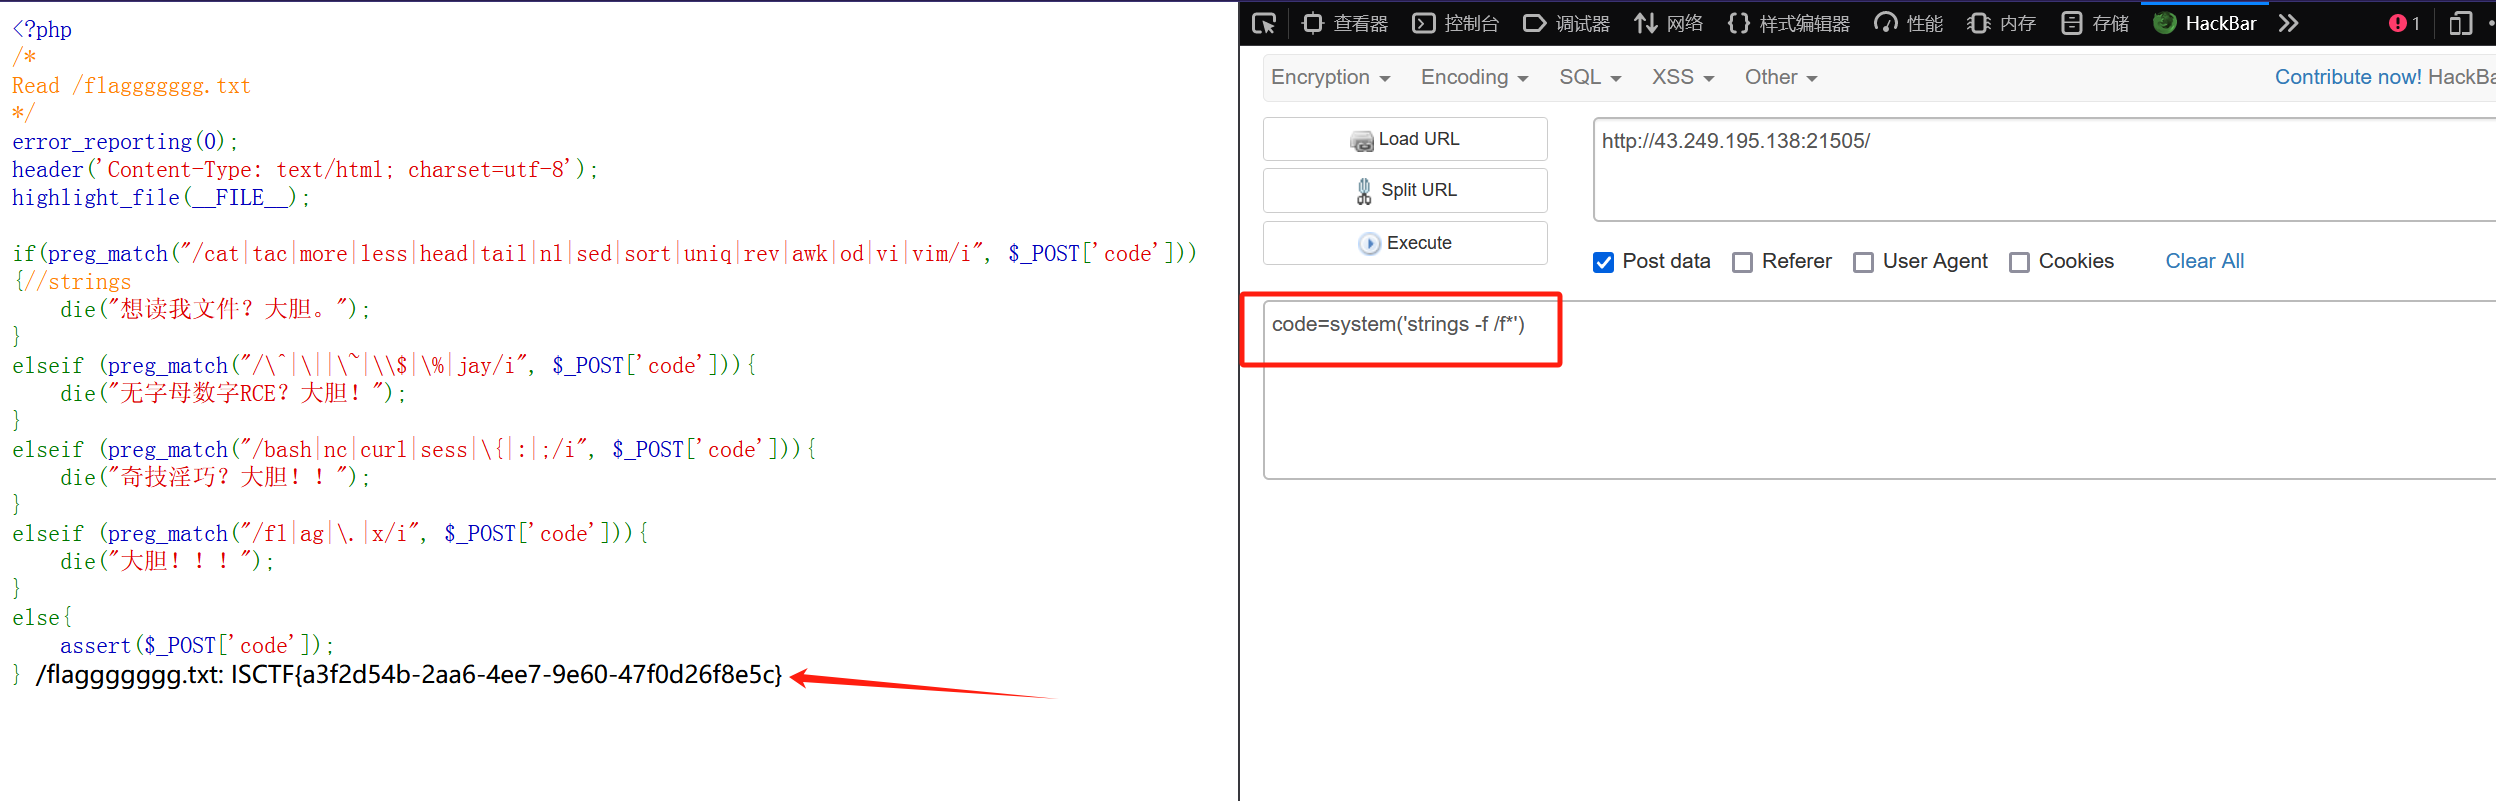
Task: Click the Load URL button
Action: pyautogui.click(x=1405, y=139)
